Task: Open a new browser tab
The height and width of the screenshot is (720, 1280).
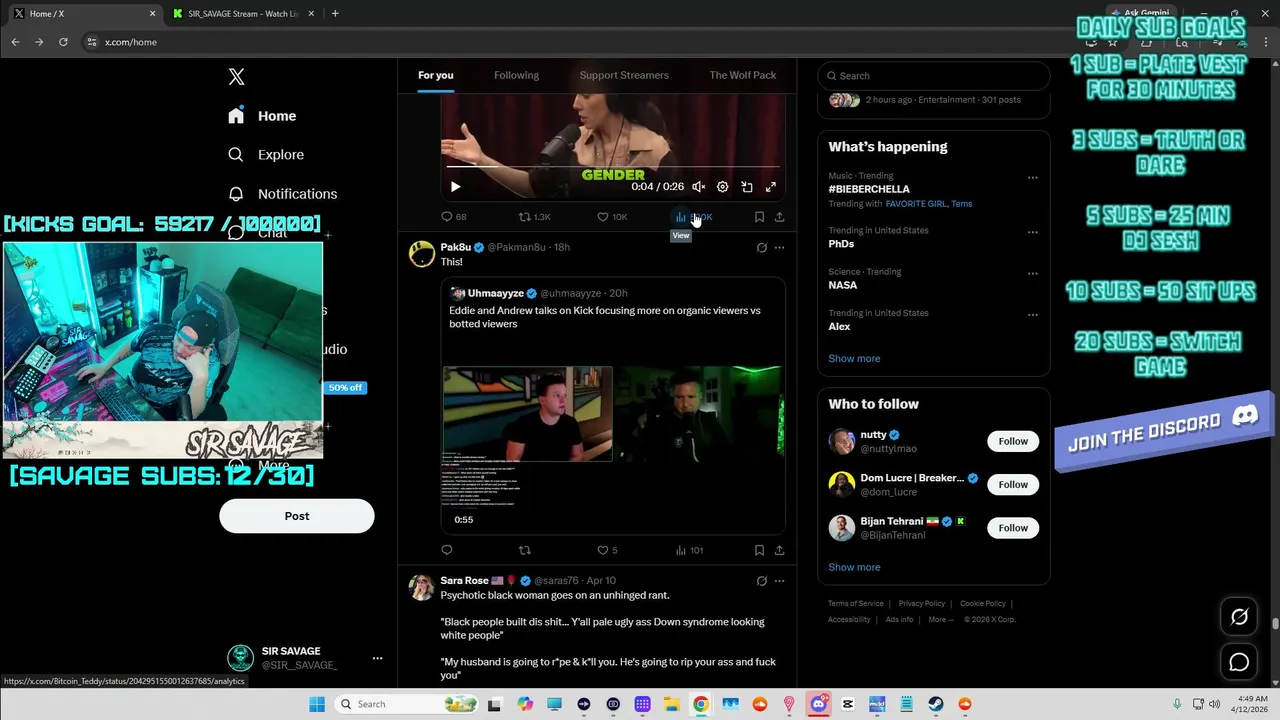Action: pyautogui.click(x=335, y=14)
